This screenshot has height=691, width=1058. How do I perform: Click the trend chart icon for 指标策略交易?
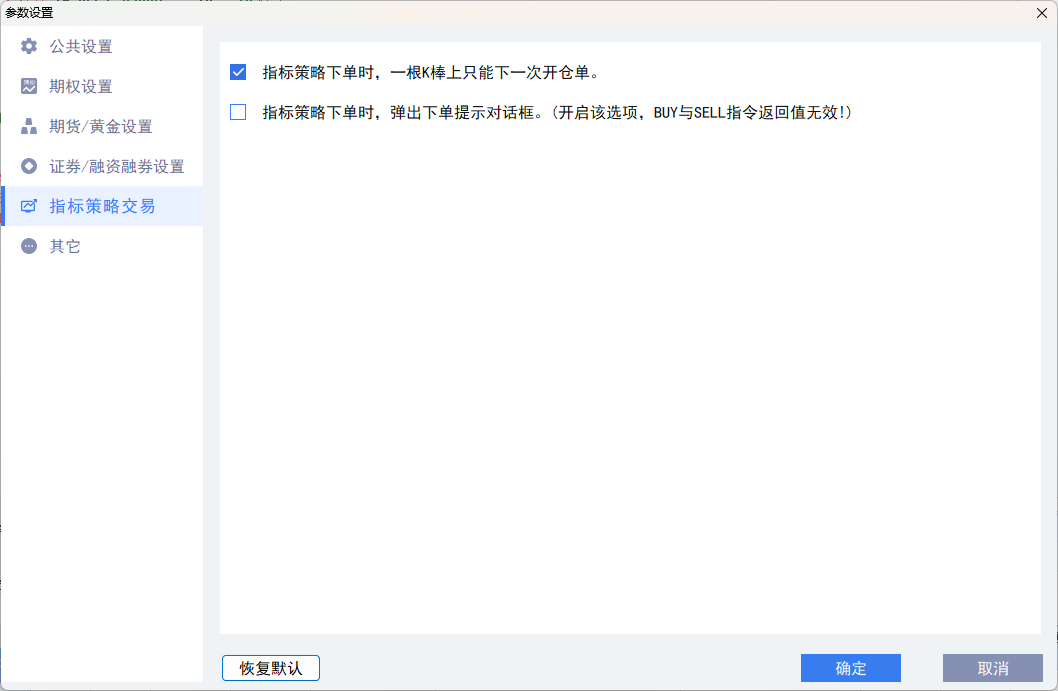29,206
